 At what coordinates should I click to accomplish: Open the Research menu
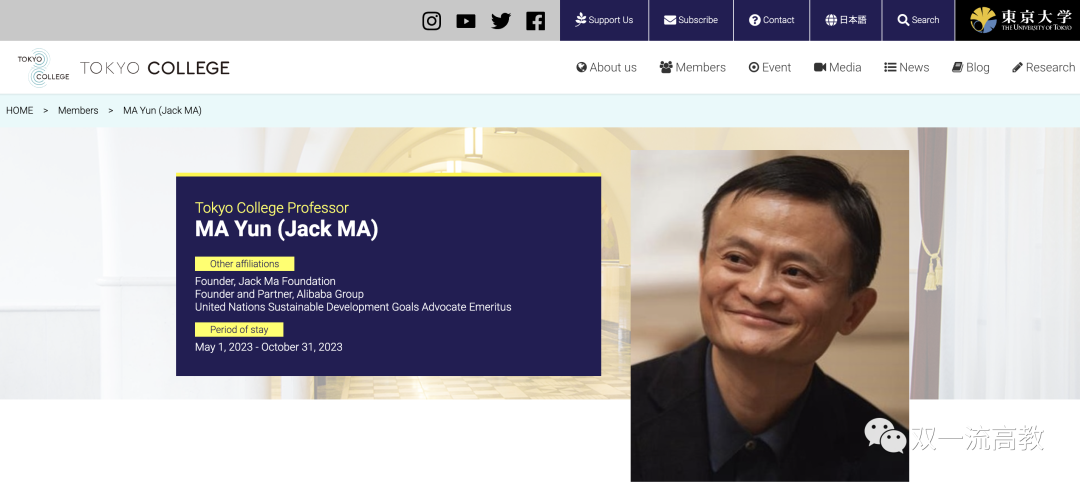click(x=1043, y=67)
